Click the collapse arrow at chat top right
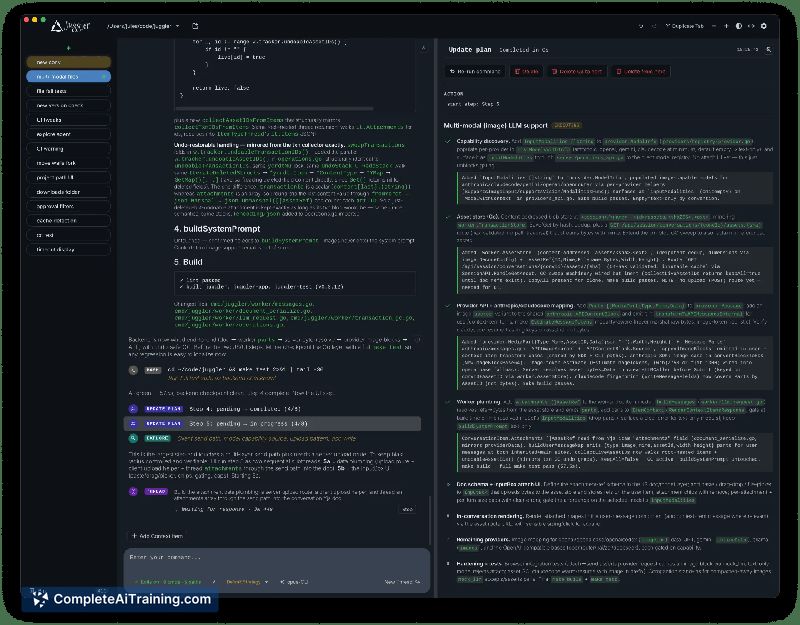Viewport: 800px width, 625px height. click(423, 48)
